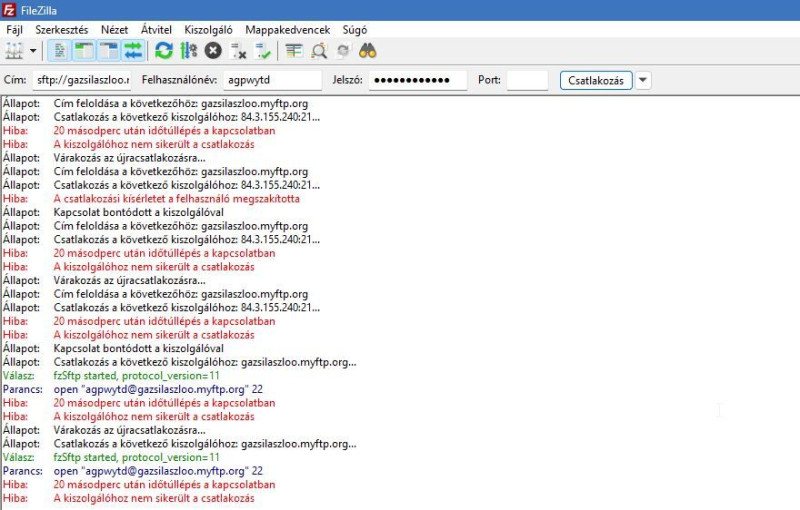Image resolution: width=800 pixels, height=510 pixels.
Task: Focus the Felhasználónév field containing agpwytd
Action: click(272, 80)
